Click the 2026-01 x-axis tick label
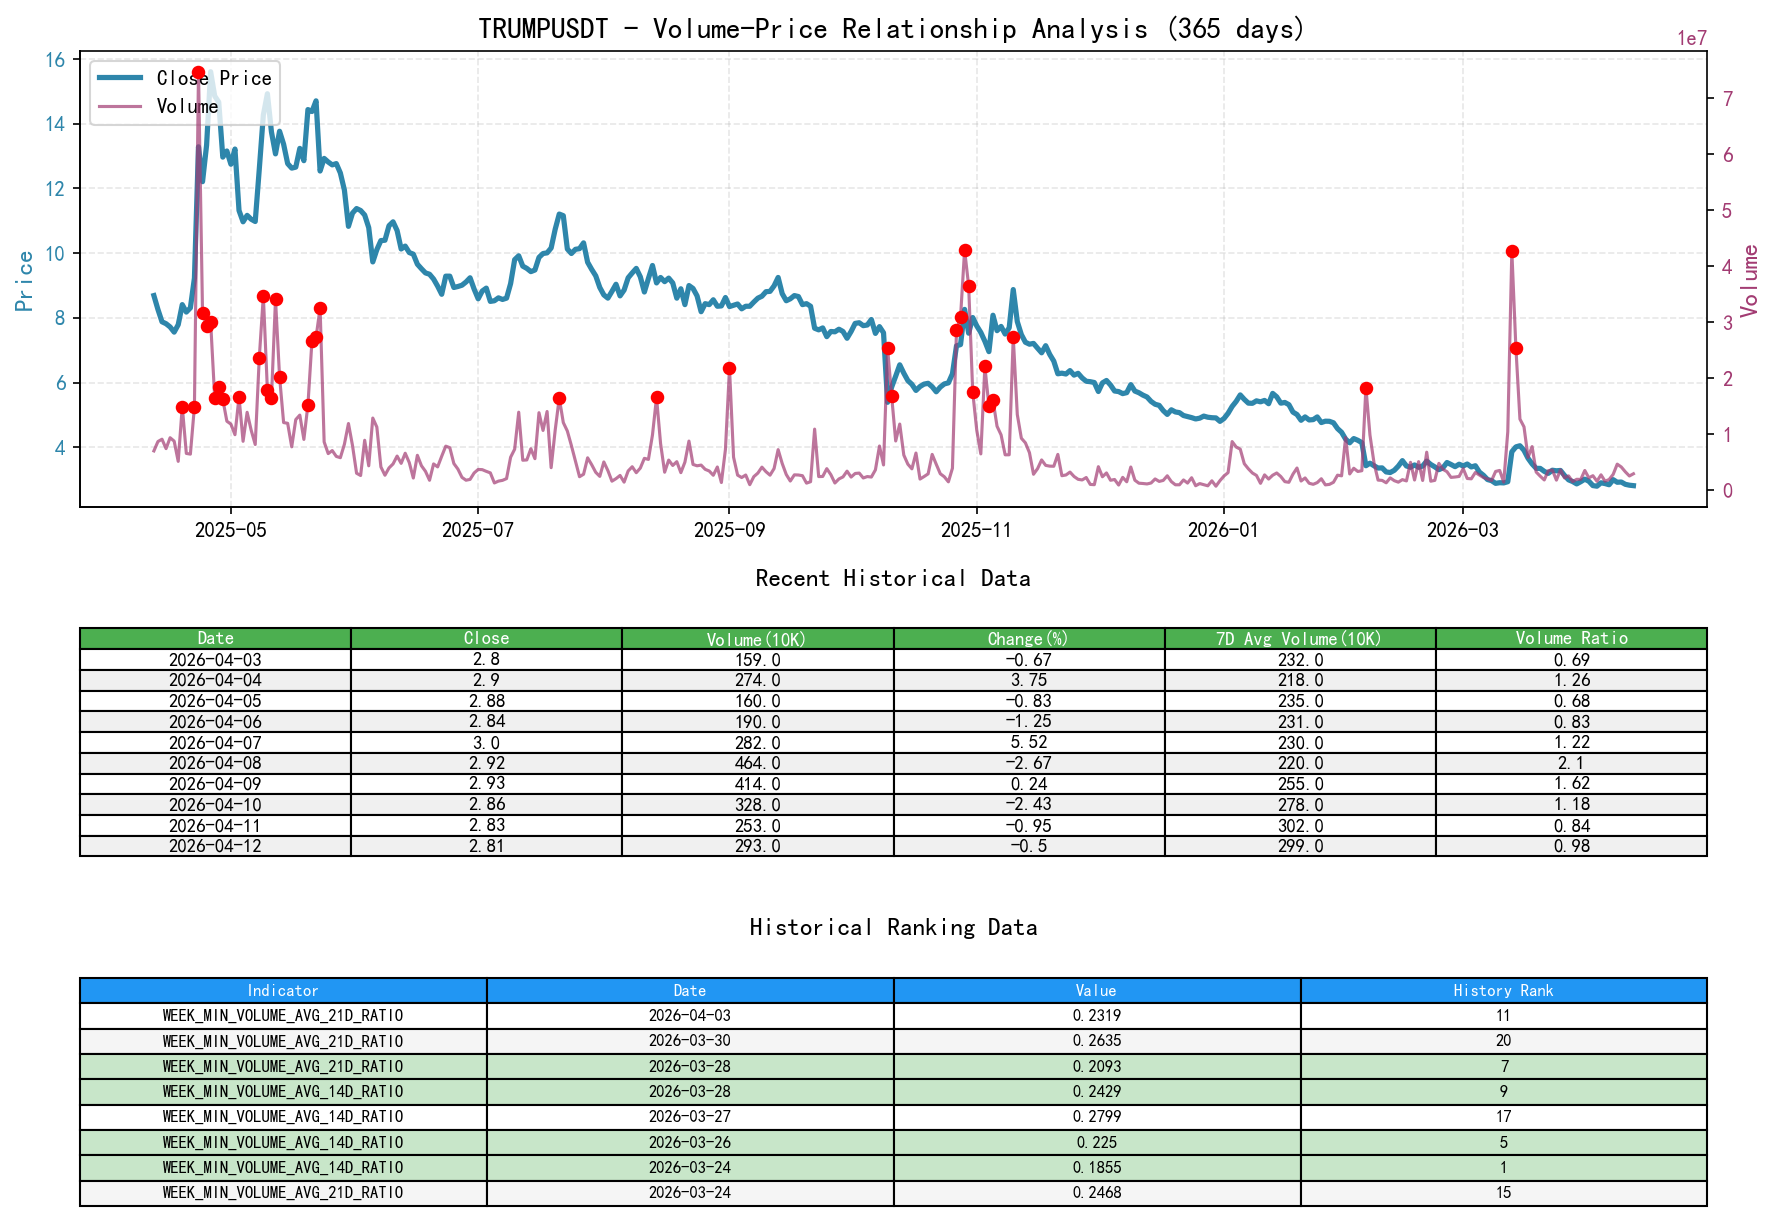1776x1221 pixels. pos(1223,530)
